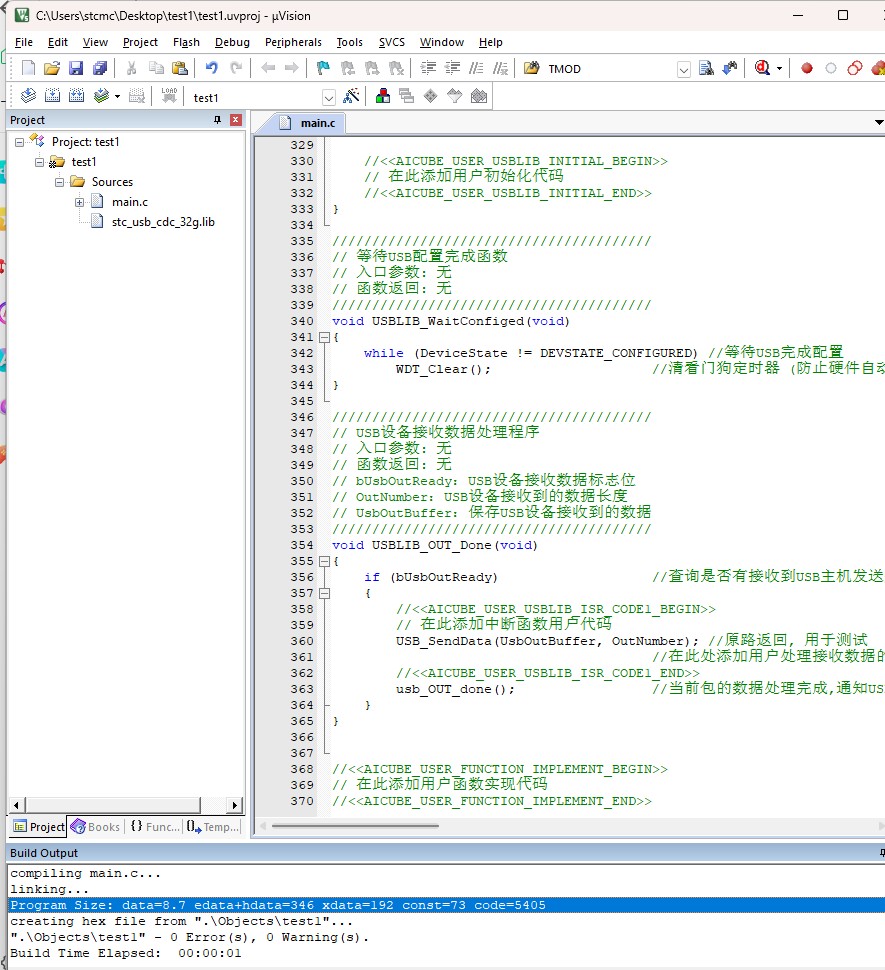885x970 pixels.
Task: Select stc_usb_cdc_32g.lib in project tree
Action: coord(163,221)
